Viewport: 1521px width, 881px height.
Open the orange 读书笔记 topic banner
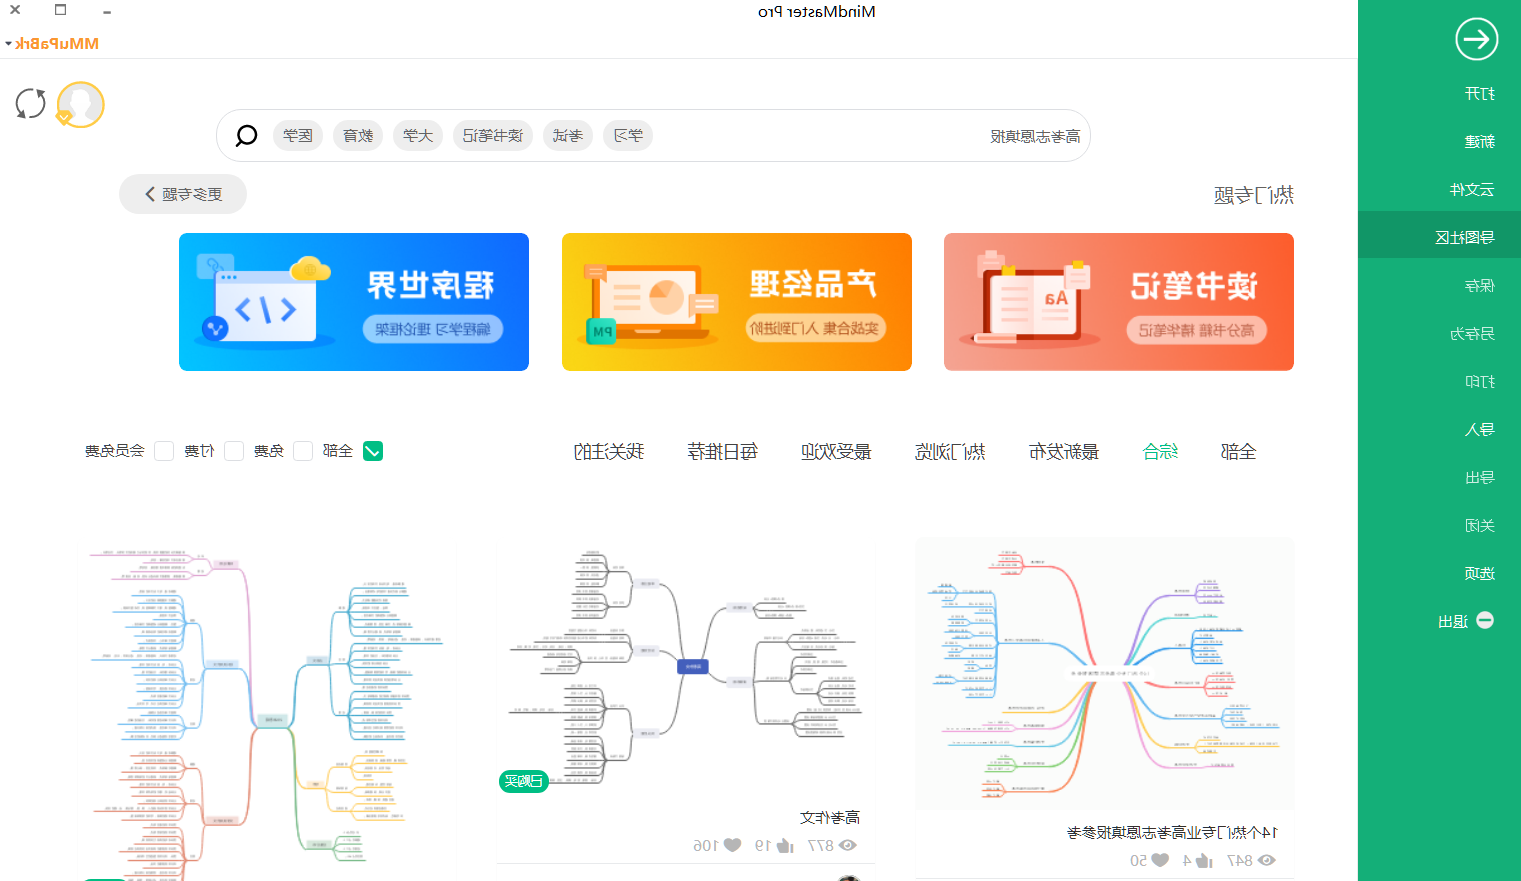coord(1119,302)
